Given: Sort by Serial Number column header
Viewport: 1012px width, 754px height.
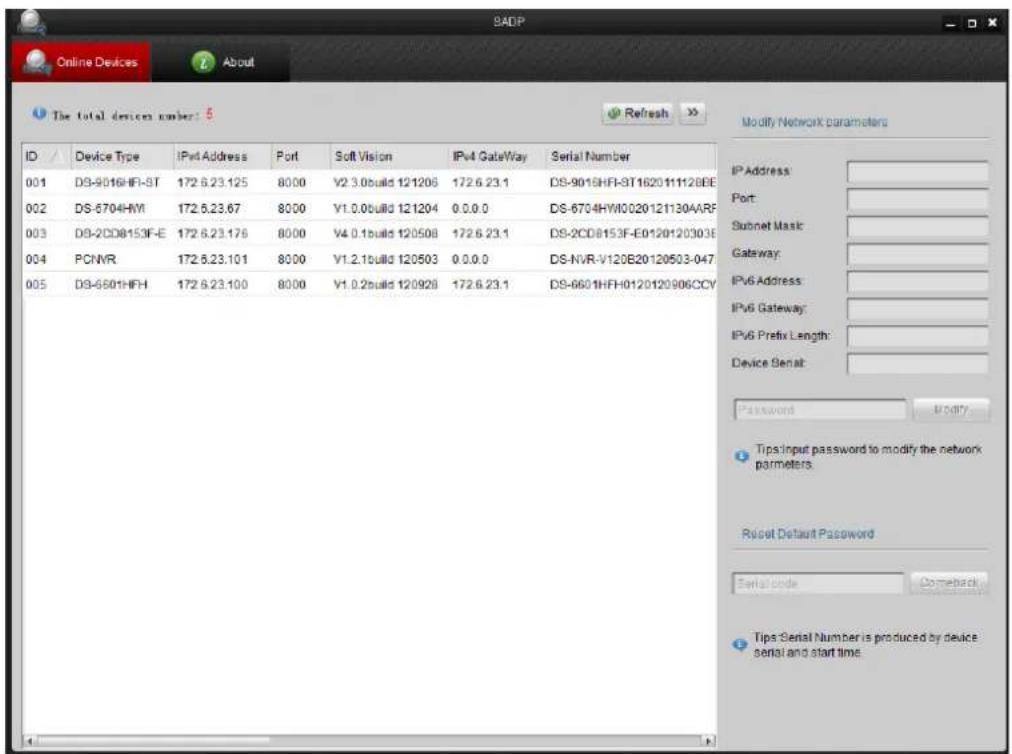Looking at the screenshot, I should point(630,157).
